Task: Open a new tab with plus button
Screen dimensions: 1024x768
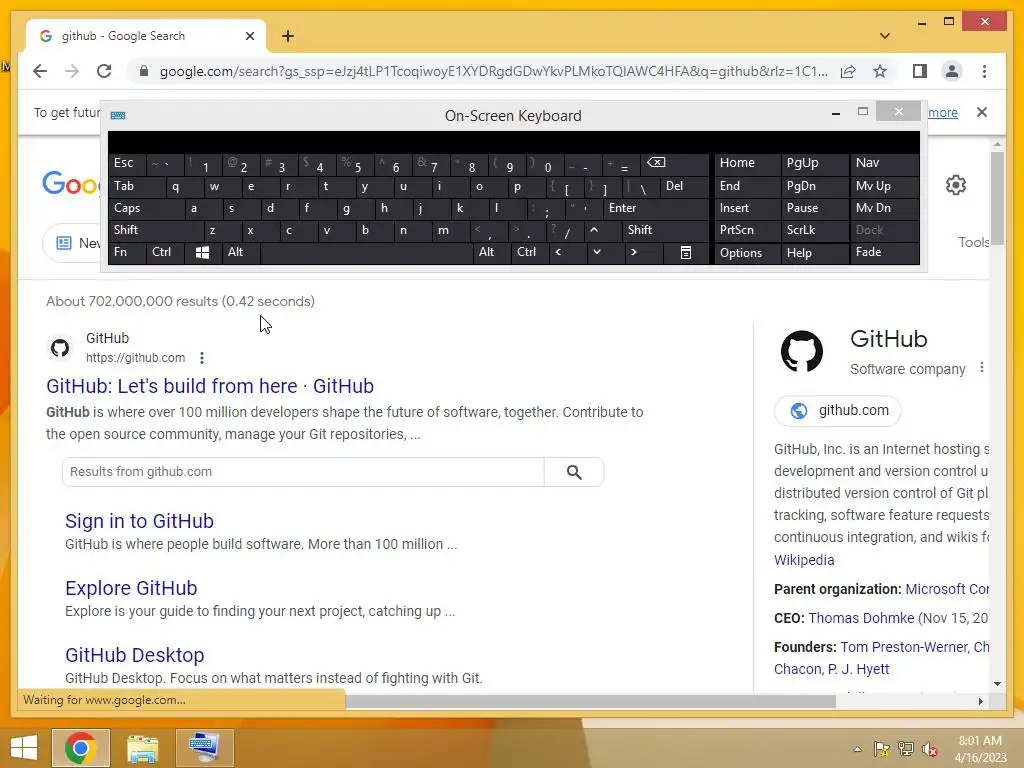Action: [288, 36]
